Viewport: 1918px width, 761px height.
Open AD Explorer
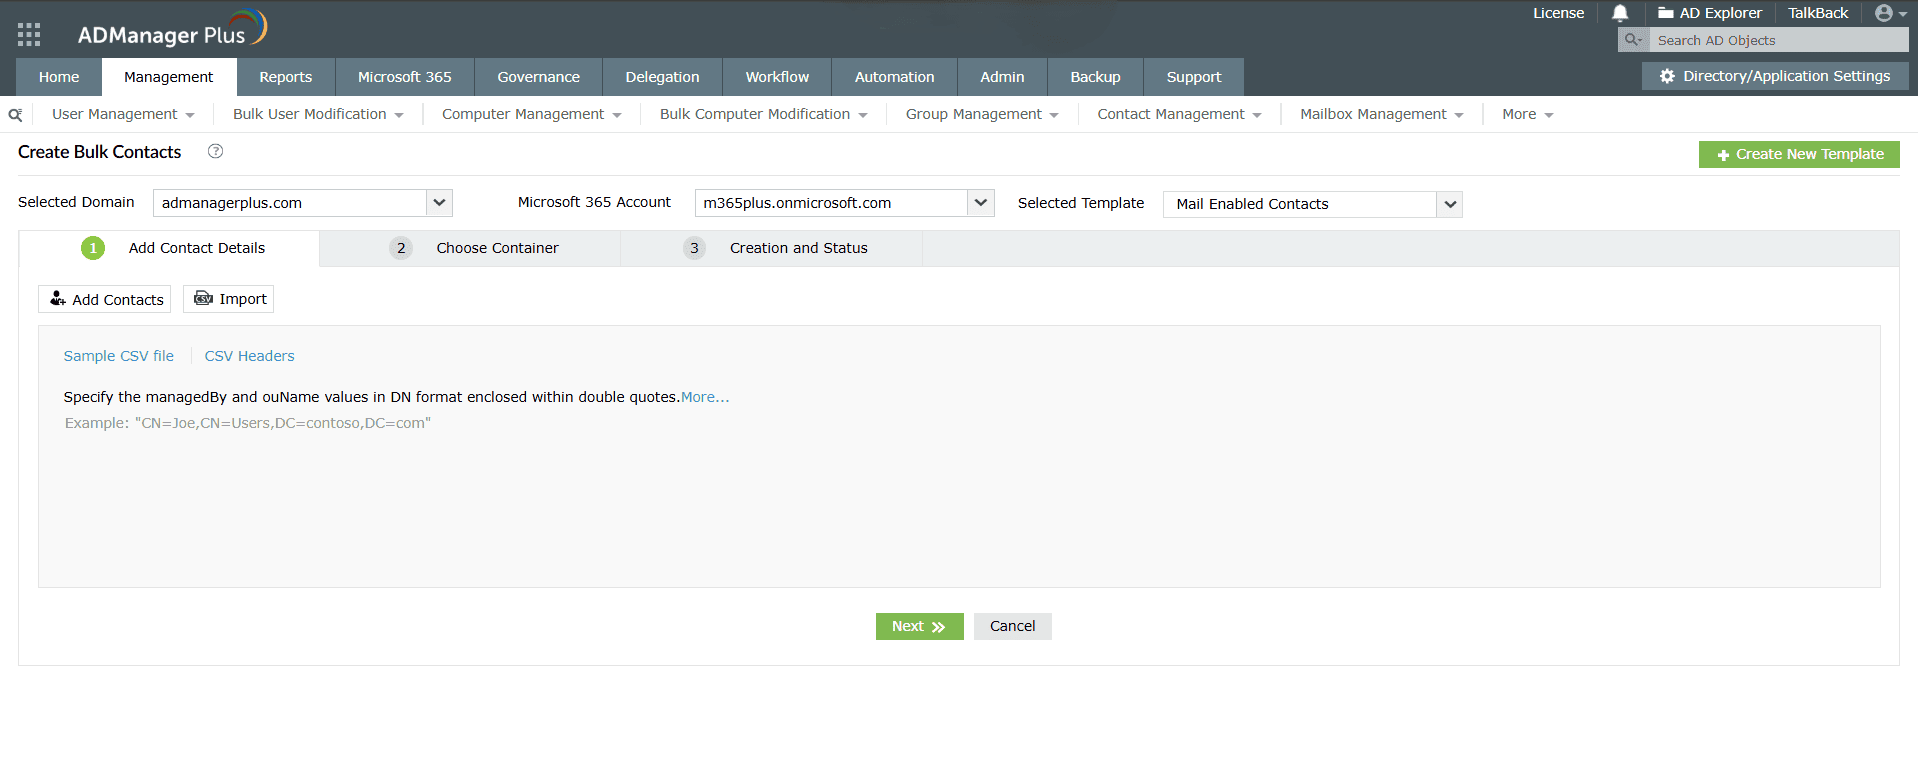click(1709, 13)
